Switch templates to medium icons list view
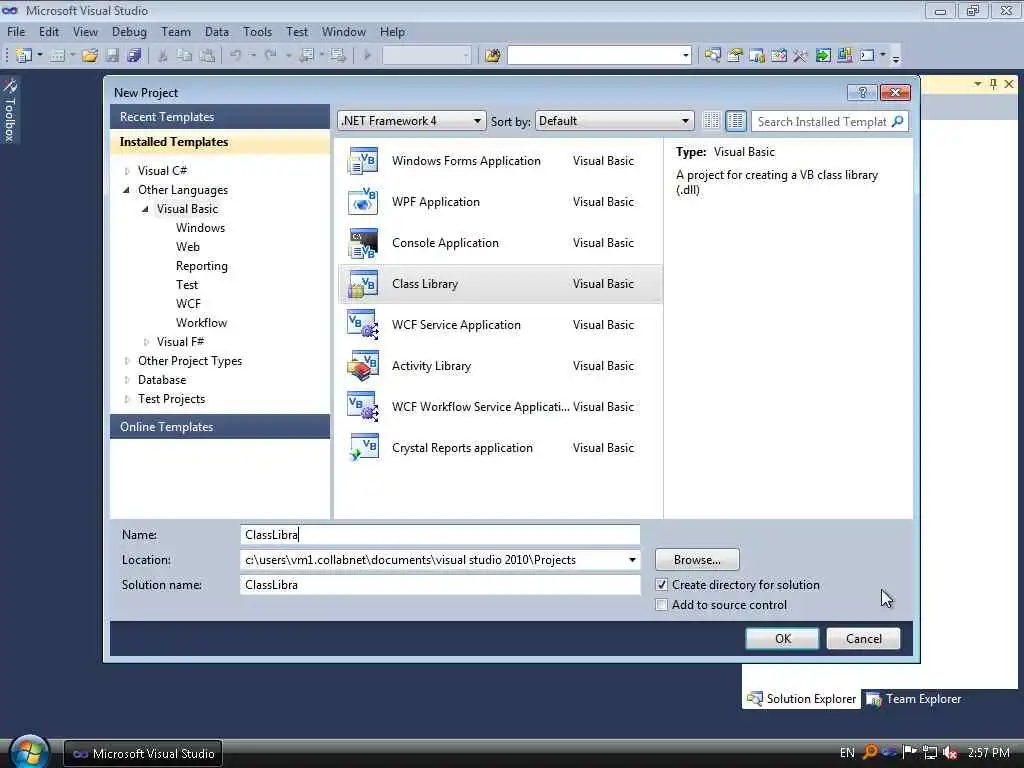This screenshot has height=768, width=1024. (736, 121)
